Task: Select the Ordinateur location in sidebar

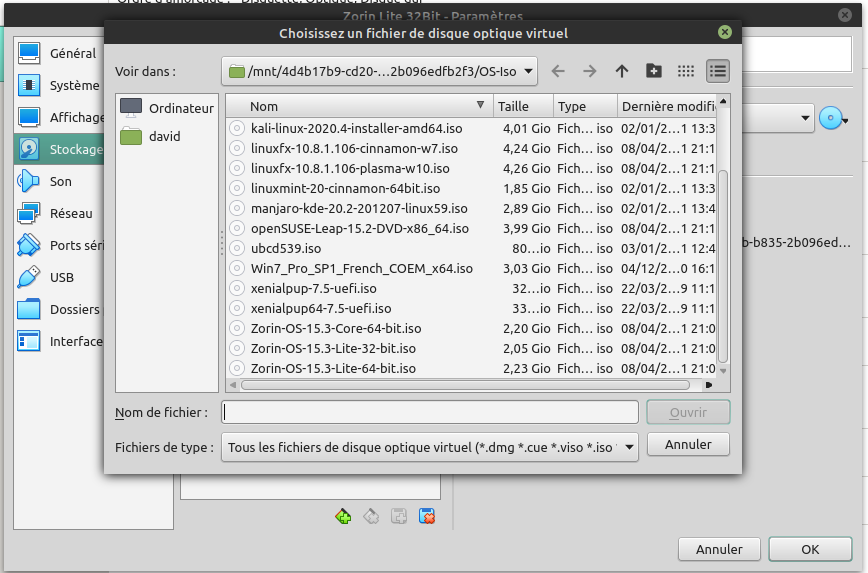Action: 166,108
